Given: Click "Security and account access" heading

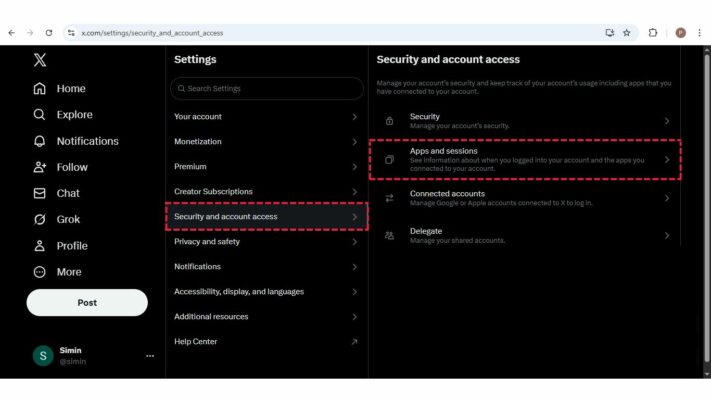Looking at the screenshot, I should (x=448, y=59).
